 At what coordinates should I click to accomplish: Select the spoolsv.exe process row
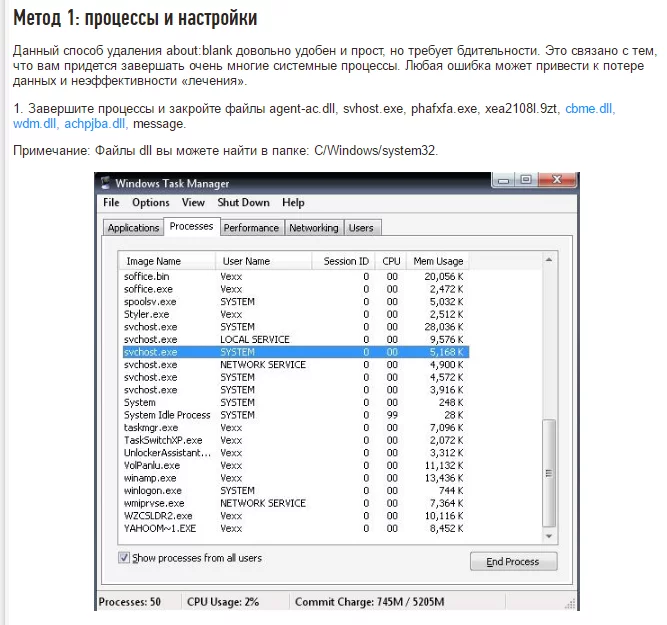[x=294, y=302]
